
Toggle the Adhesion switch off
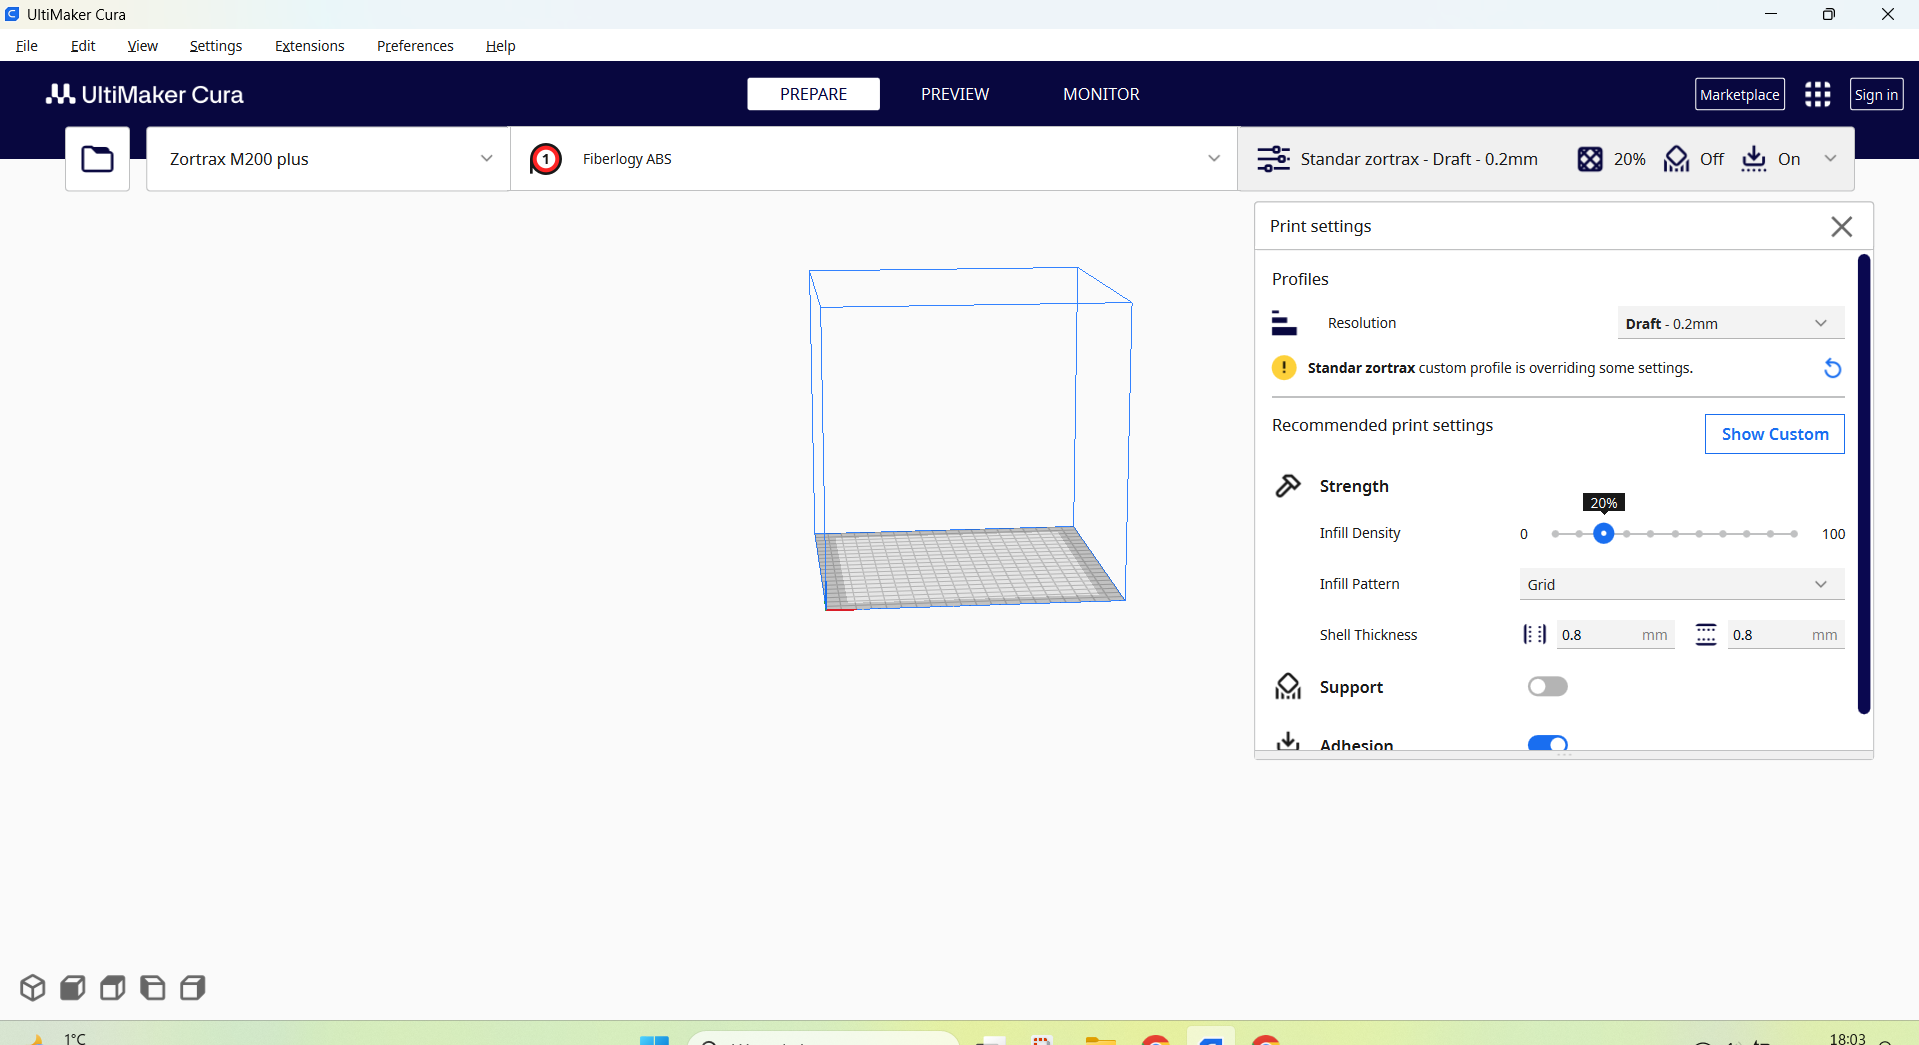(1547, 743)
